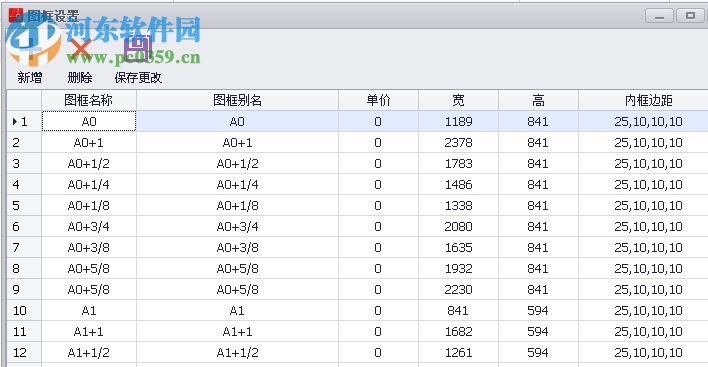Image resolution: width=708 pixels, height=367 pixels.
Task: Click width value 1635
Action: pyautogui.click(x=458, y=247)
